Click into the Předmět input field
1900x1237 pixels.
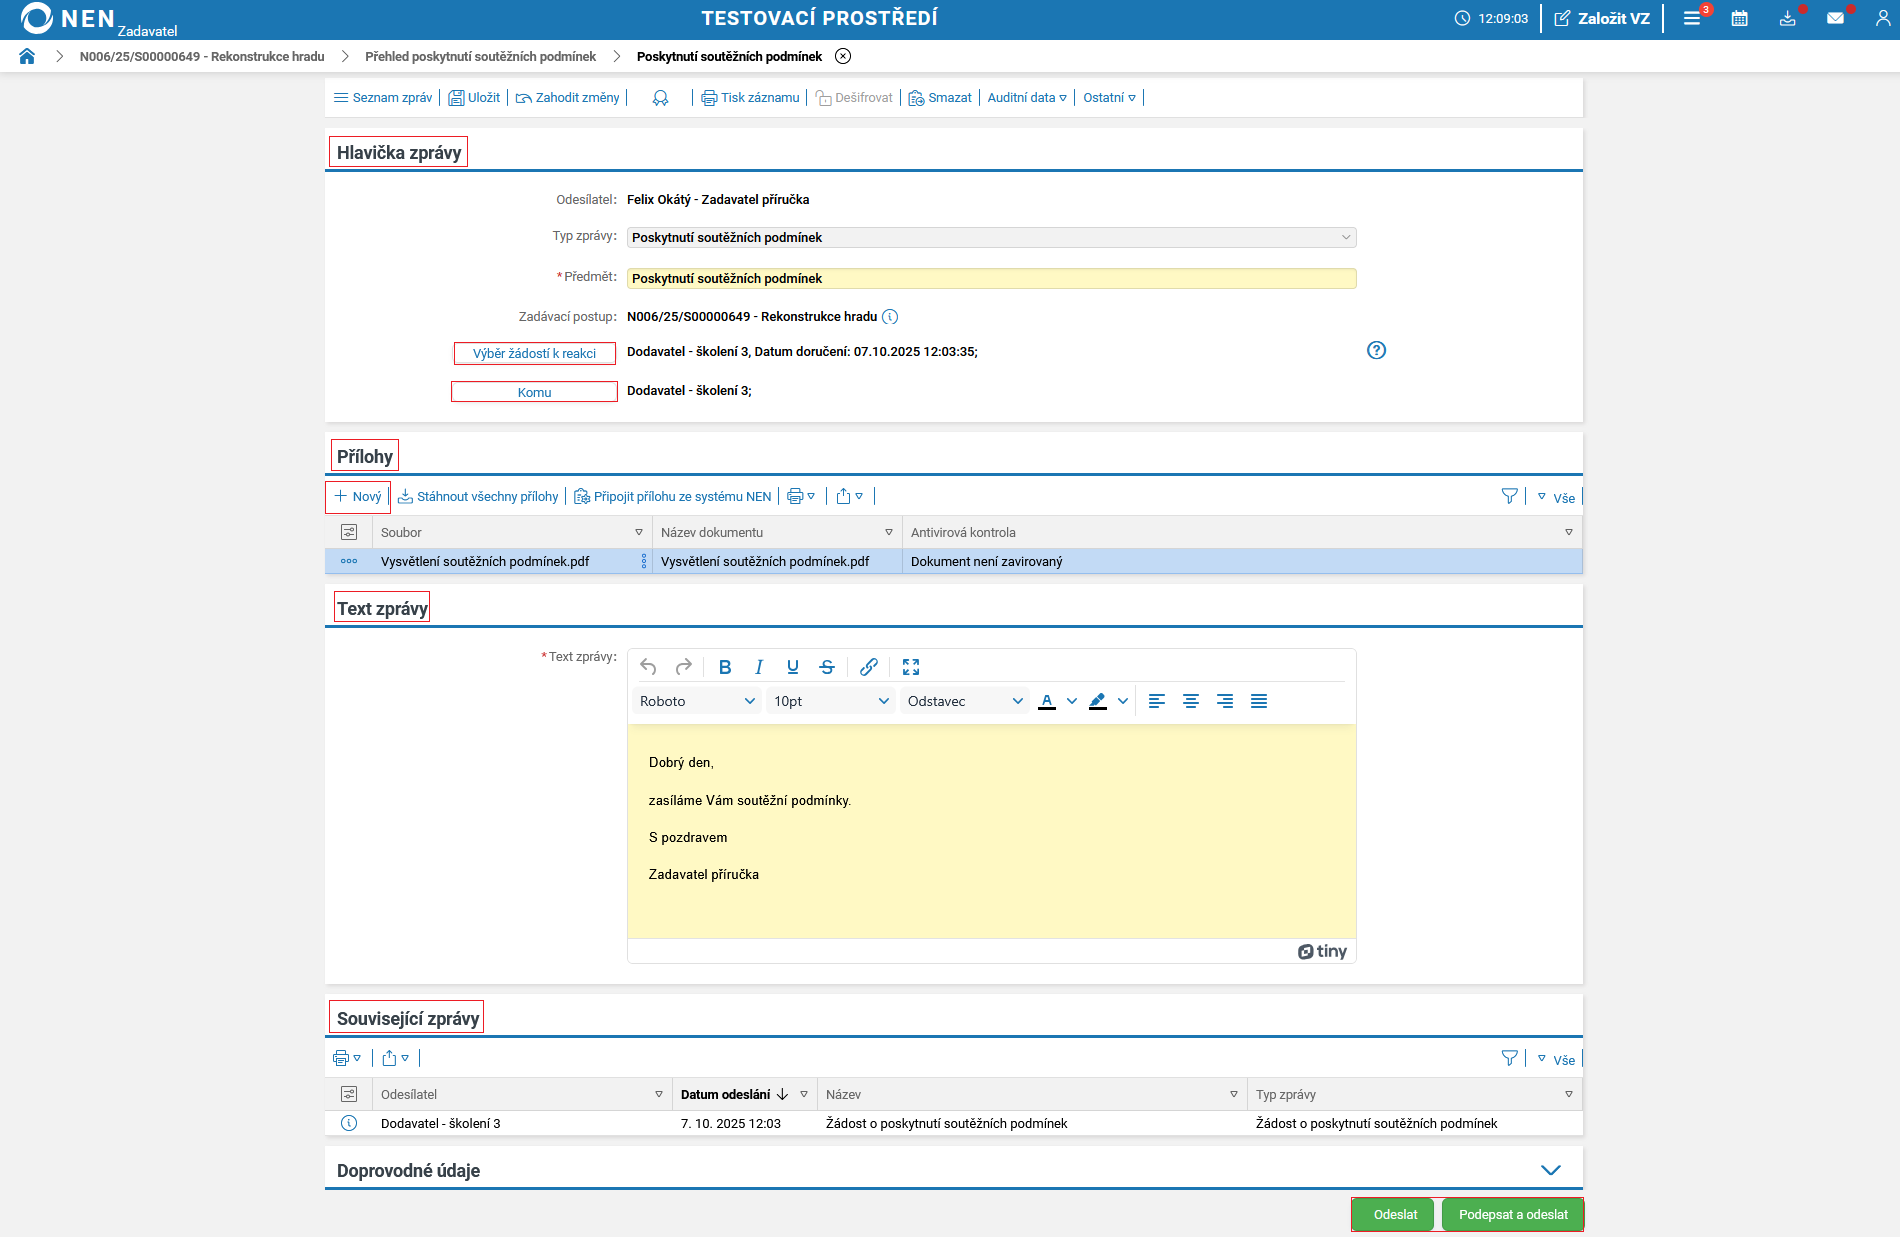pyautogui.click(x=991, y=278)
